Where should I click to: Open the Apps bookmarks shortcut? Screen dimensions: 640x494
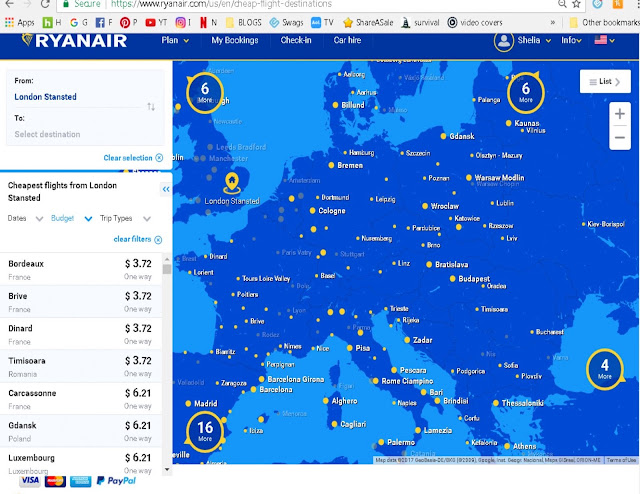coord(19,22)
